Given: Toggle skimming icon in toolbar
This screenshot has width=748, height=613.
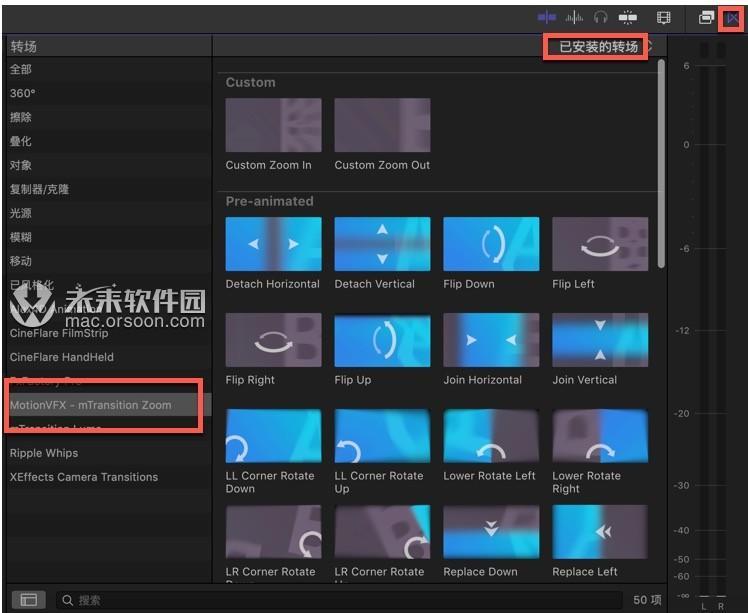Looking at the screenshot, I should pyautogui.click(x=546, y=18).
